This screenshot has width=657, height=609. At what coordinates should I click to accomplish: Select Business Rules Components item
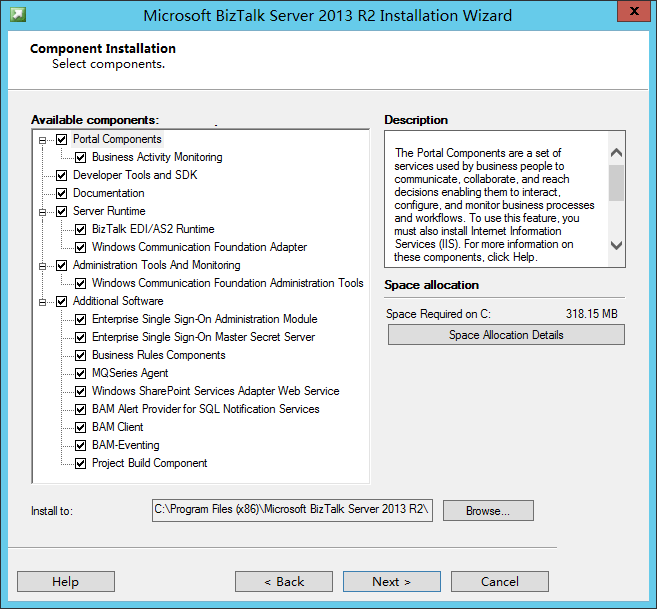[158, 355]
